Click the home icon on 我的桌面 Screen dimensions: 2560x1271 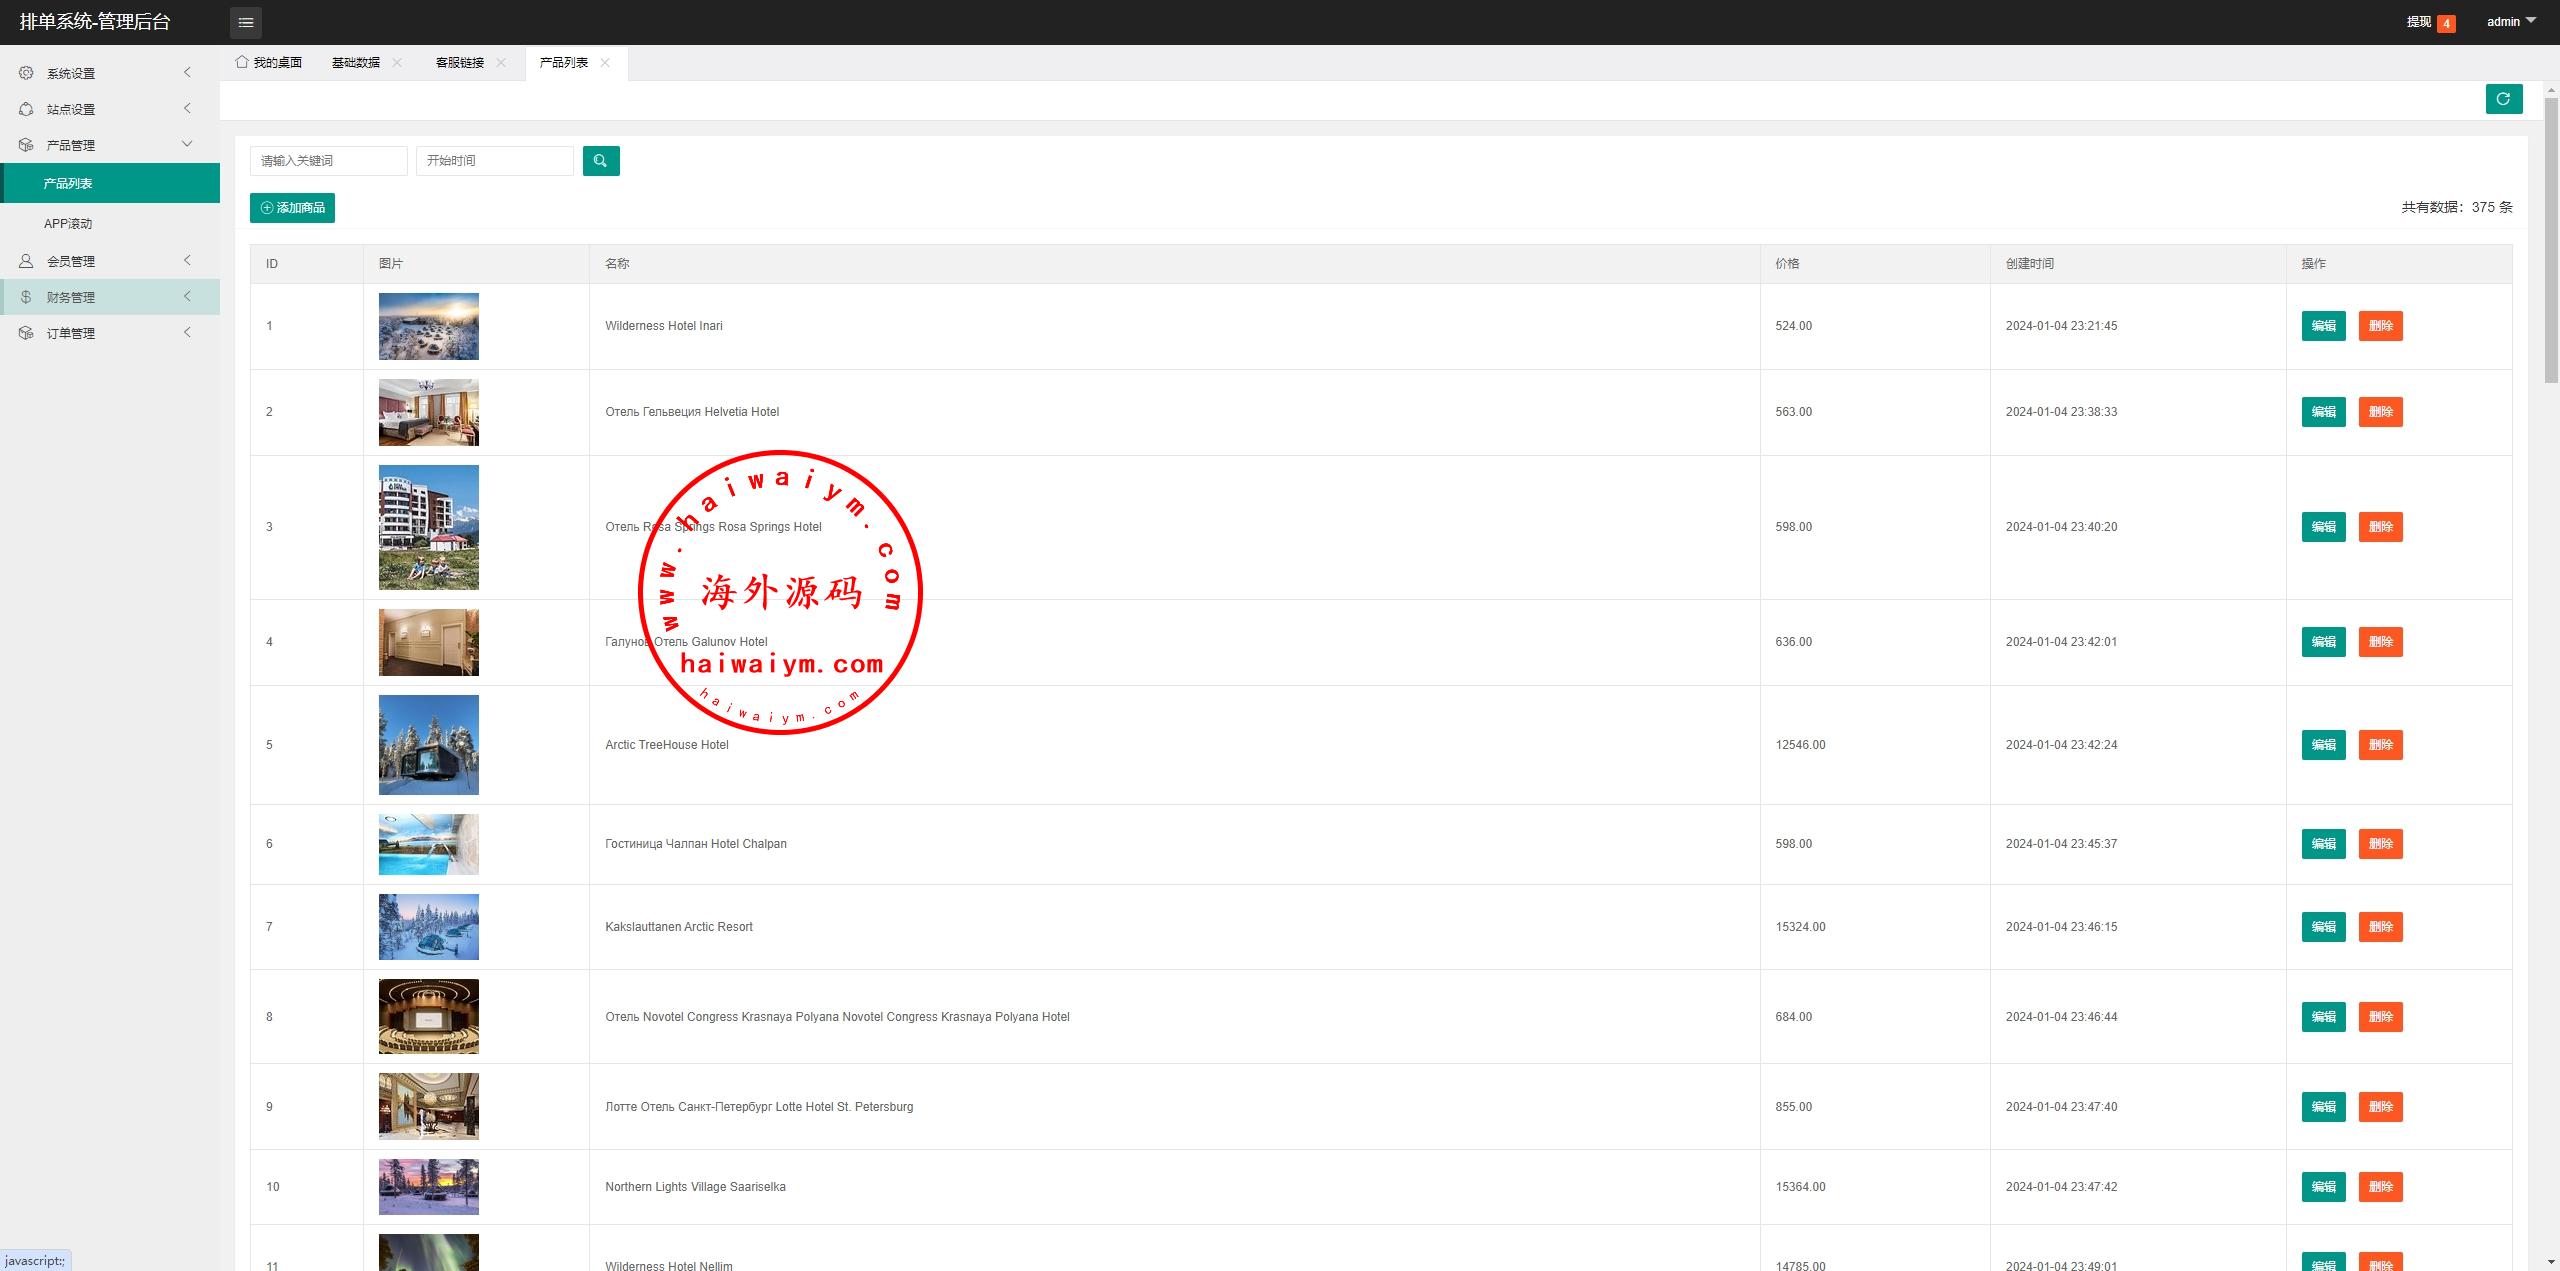tap(242, 62)
